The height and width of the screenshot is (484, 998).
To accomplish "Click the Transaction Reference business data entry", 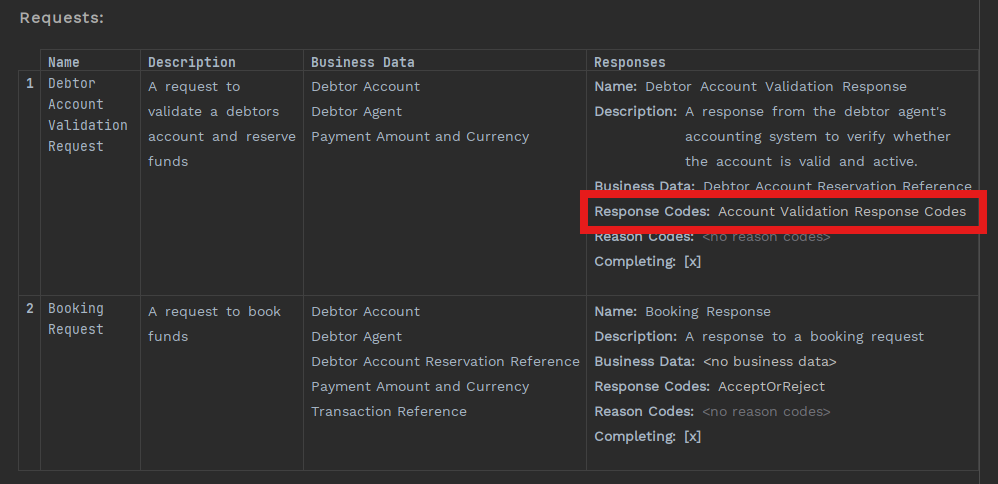I will coord(388,412).
